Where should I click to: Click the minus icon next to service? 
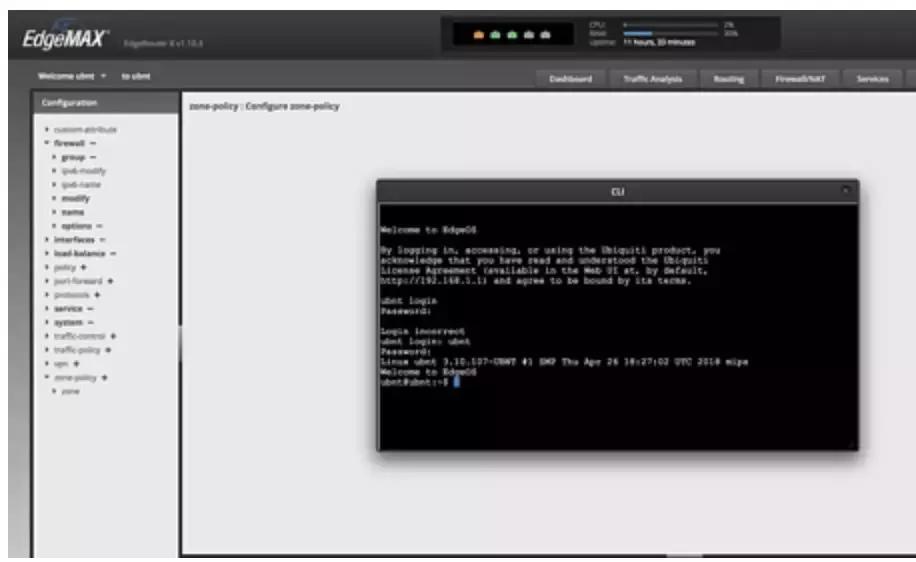90,308
